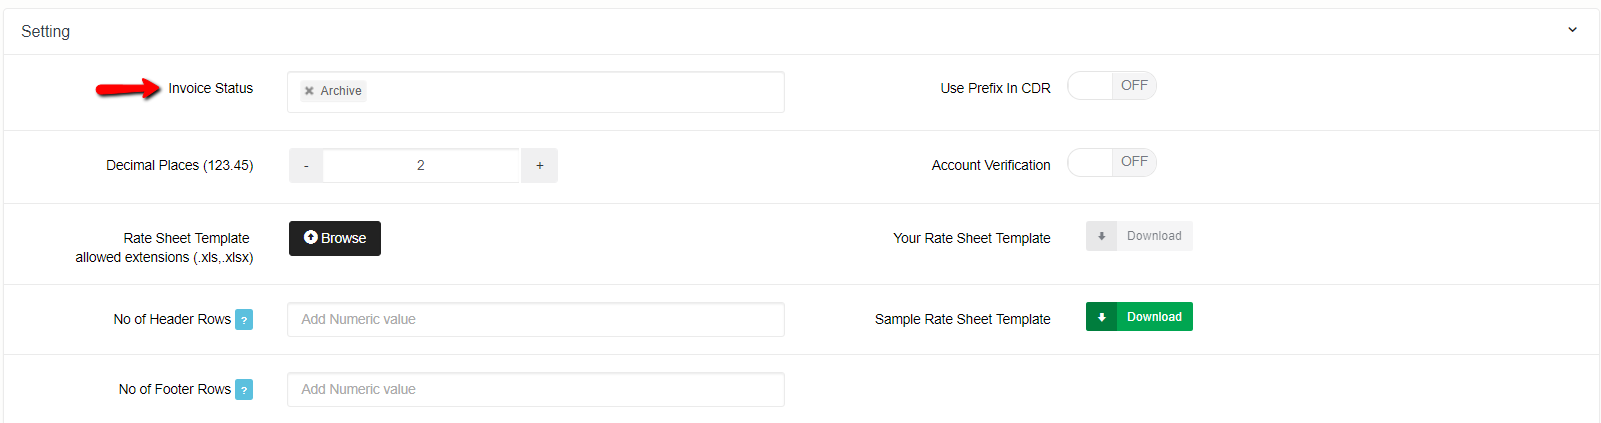The width and height of the screenshot is (1601, 423).
Task: Collapse the Setting panel with the chevron
Action: click(1572, 30)
